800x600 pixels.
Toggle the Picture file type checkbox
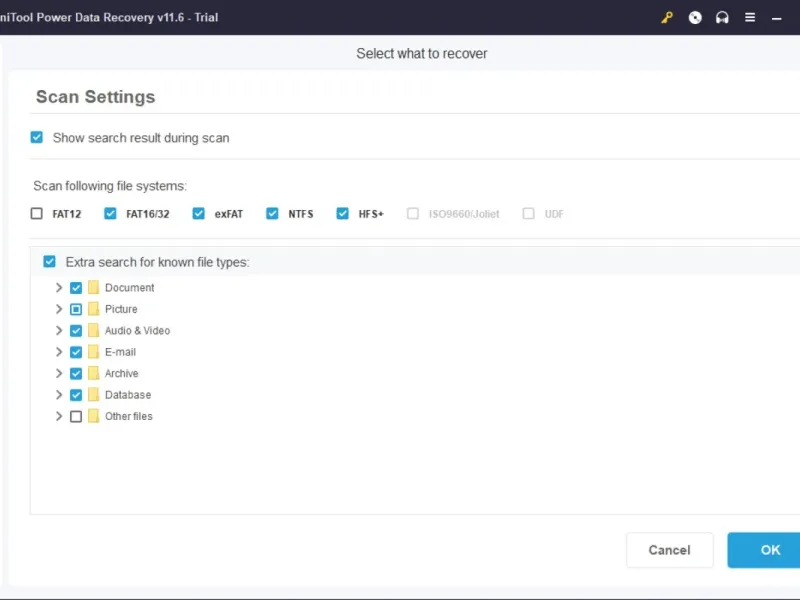point(76,309)
